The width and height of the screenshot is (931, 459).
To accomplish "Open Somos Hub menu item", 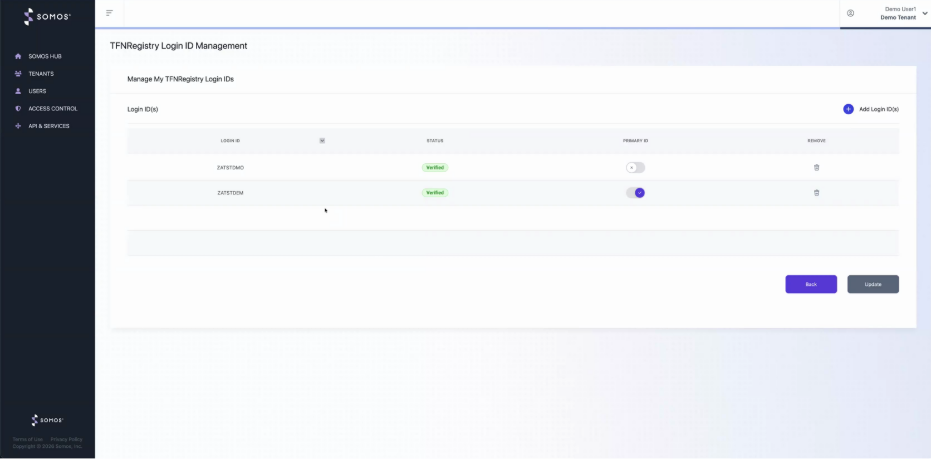I will tap(45, 56).
